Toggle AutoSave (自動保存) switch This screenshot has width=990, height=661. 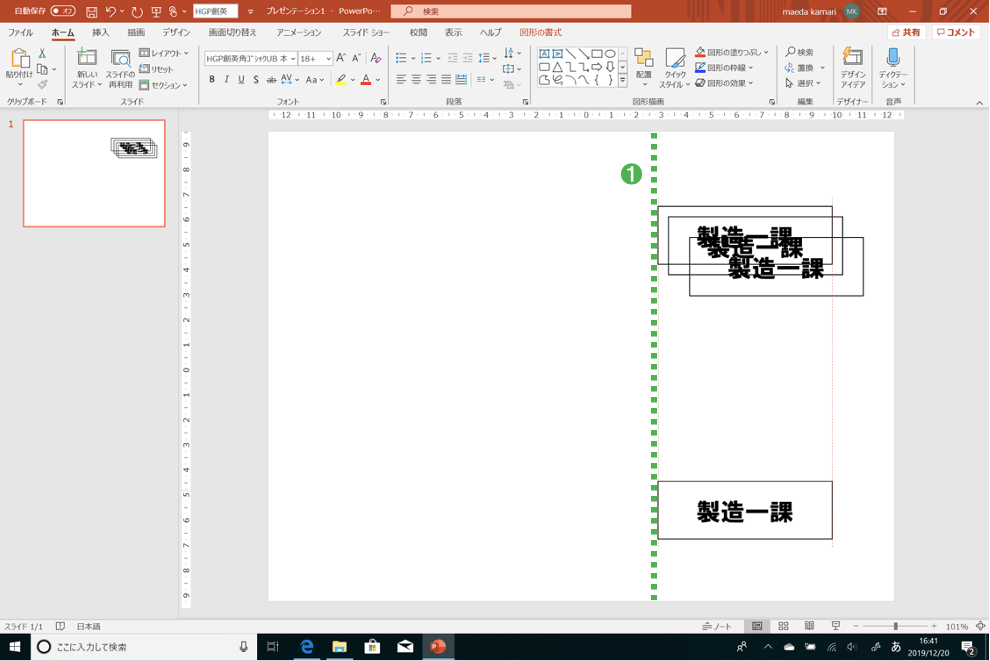click(x=63, y=11)
